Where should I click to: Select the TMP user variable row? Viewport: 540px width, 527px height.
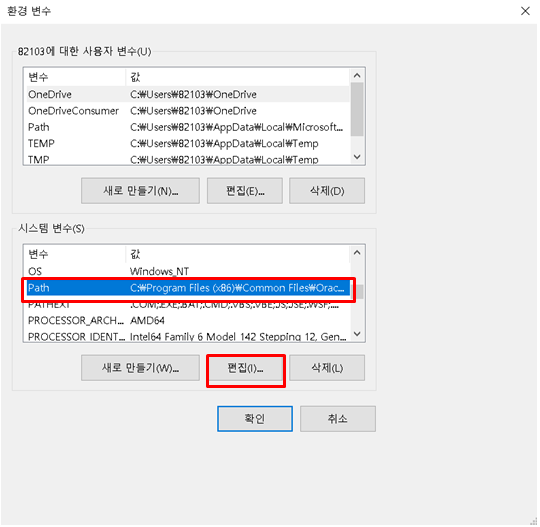(x=188, y=159)
